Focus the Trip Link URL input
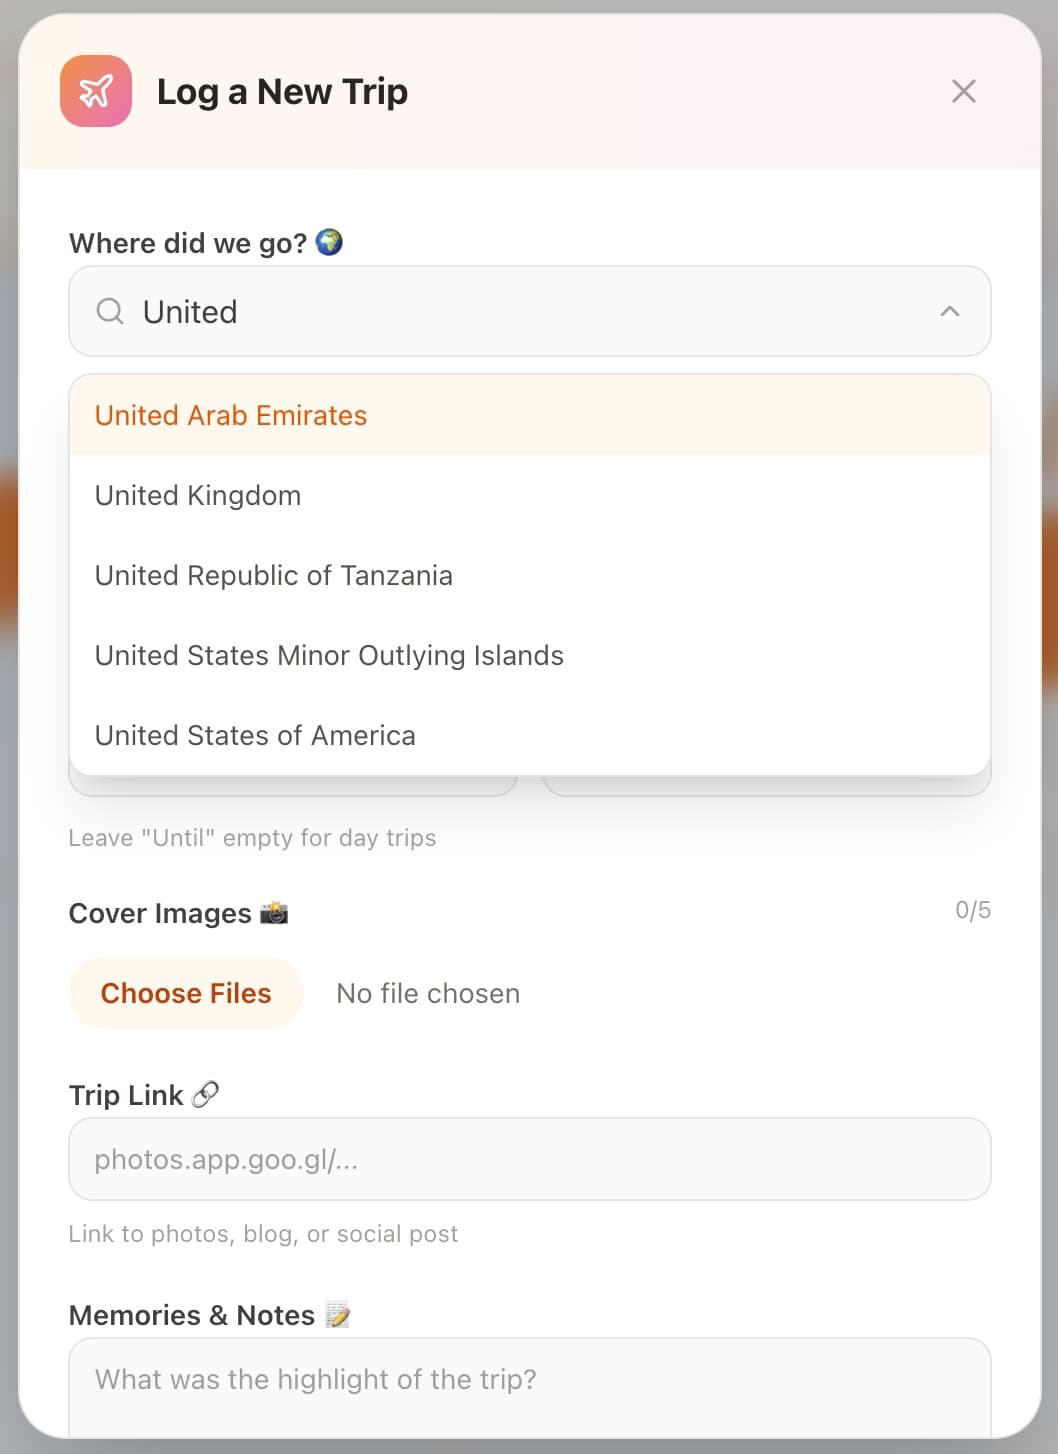The width and height of the screenshot is (1058, 1454). pyautogui.click(x=530, y=1159)
